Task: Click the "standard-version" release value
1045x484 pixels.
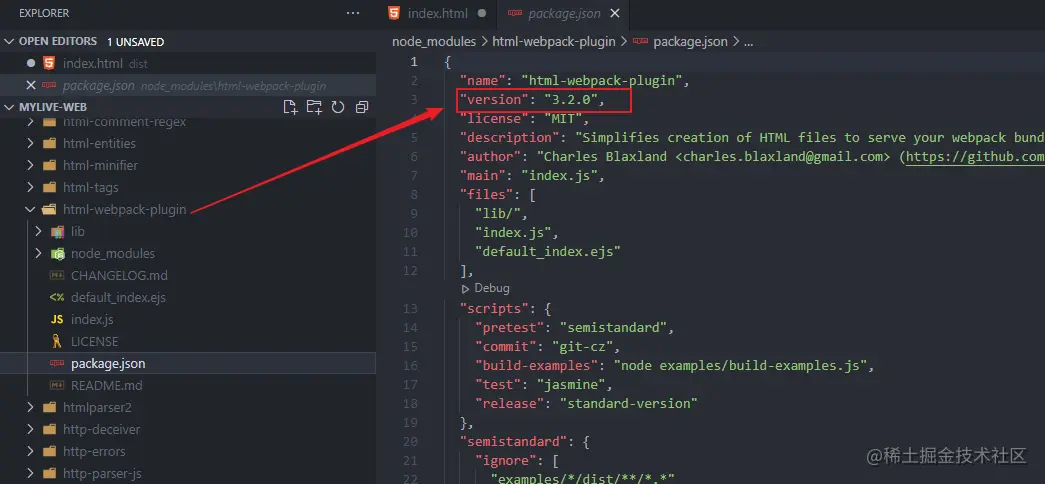Action: click(x=628, y=404)
